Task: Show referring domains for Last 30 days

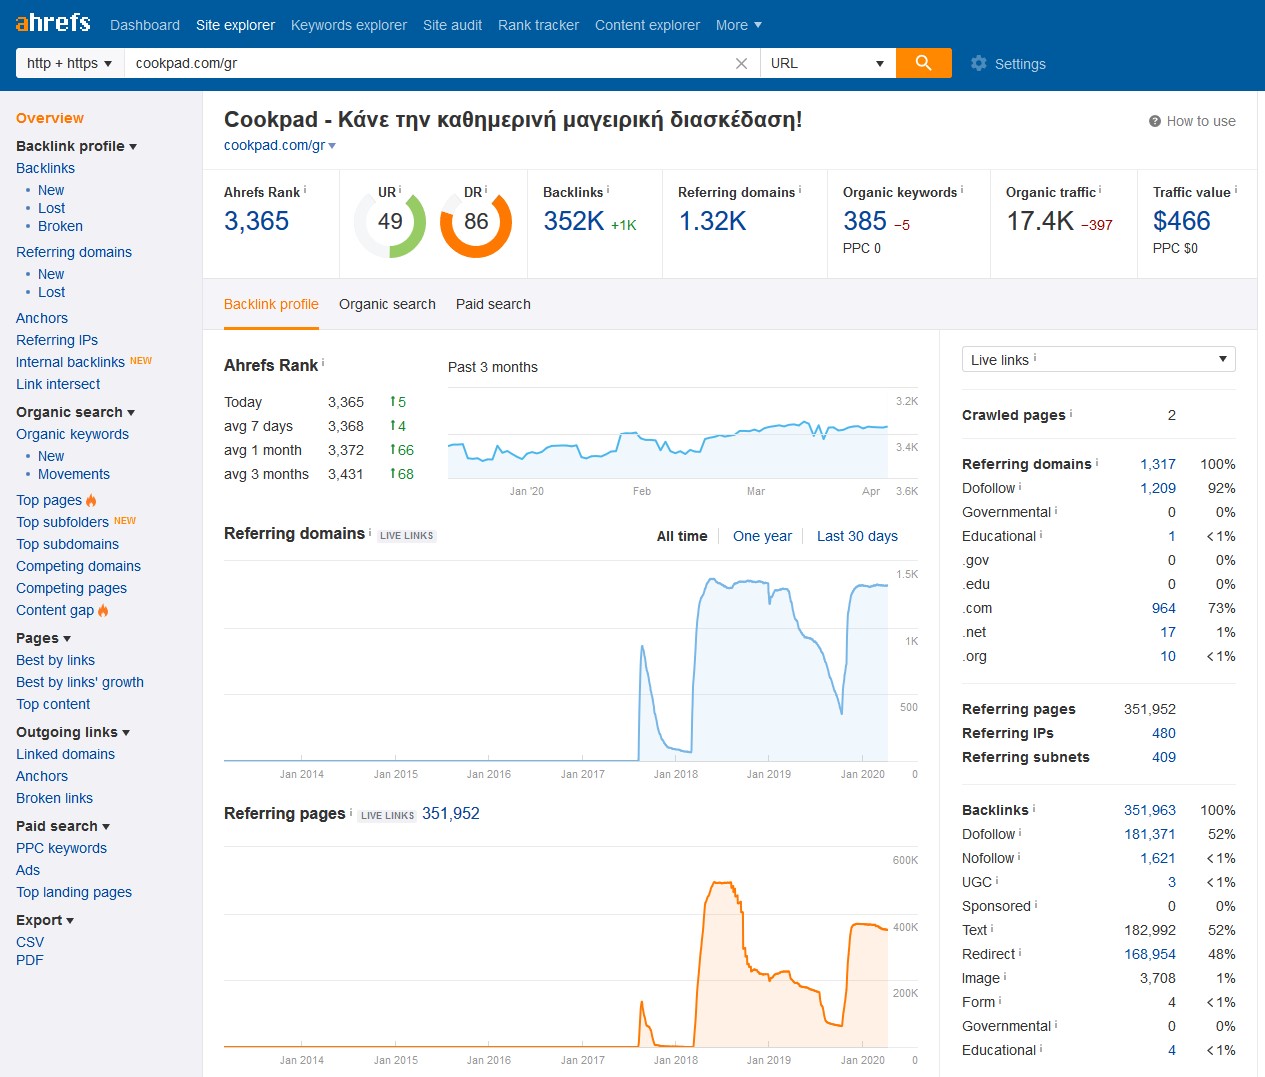Action: [857, 536]
